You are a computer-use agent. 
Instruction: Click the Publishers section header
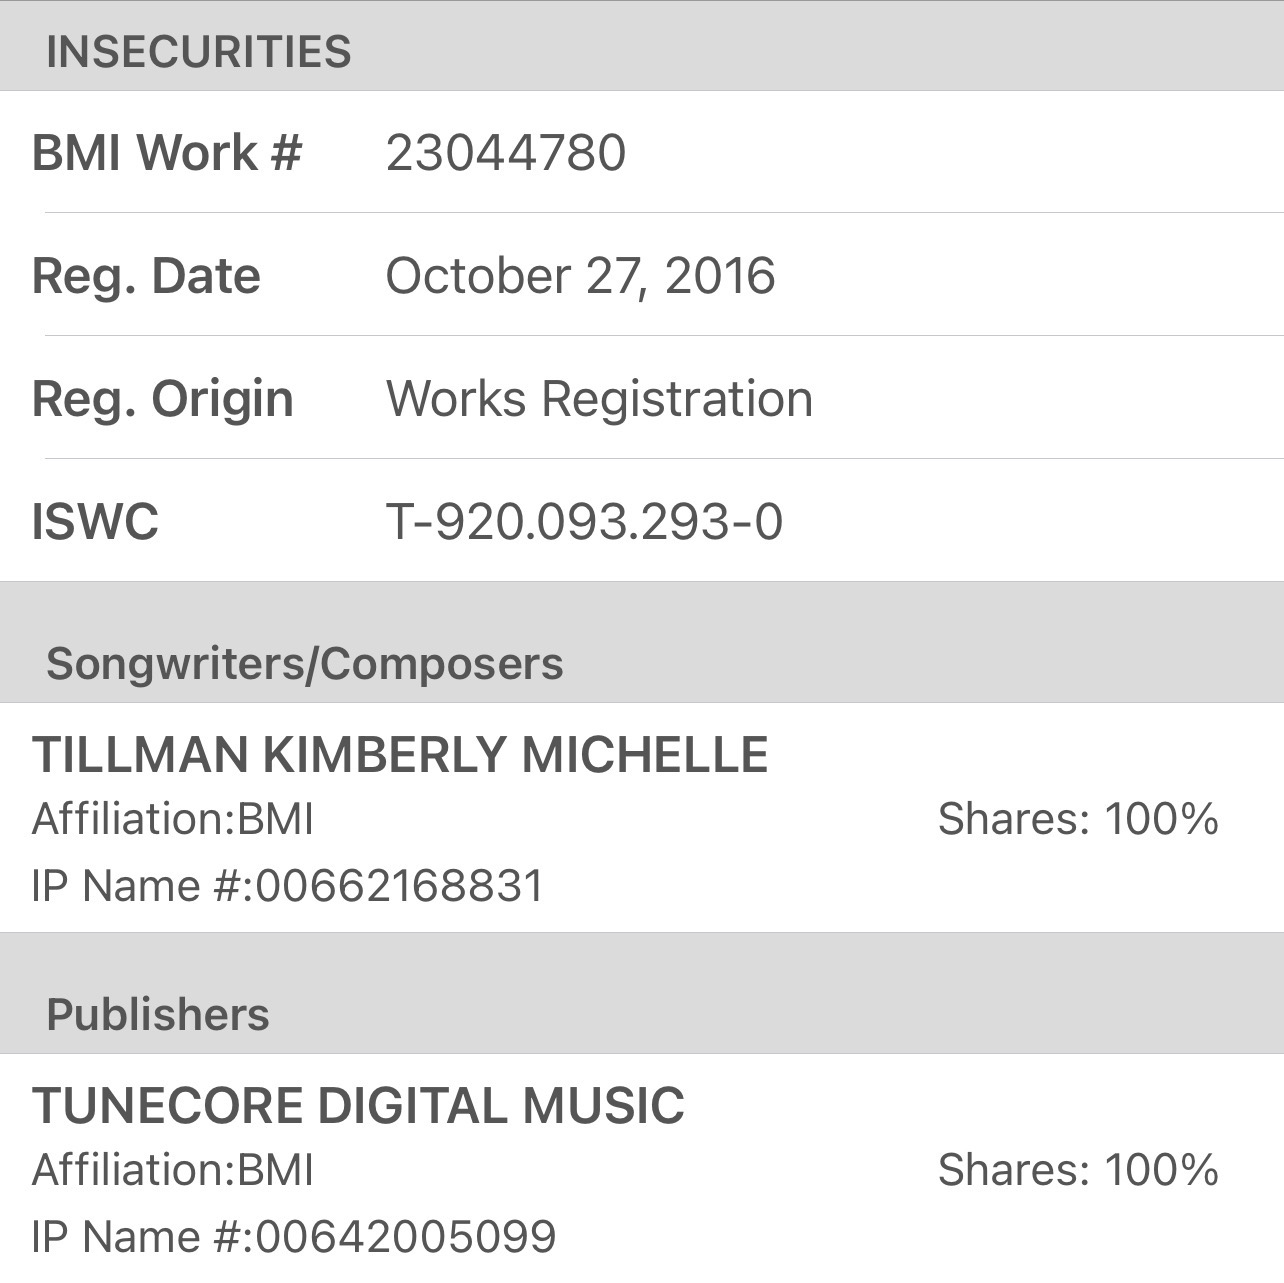point(158,1015)
